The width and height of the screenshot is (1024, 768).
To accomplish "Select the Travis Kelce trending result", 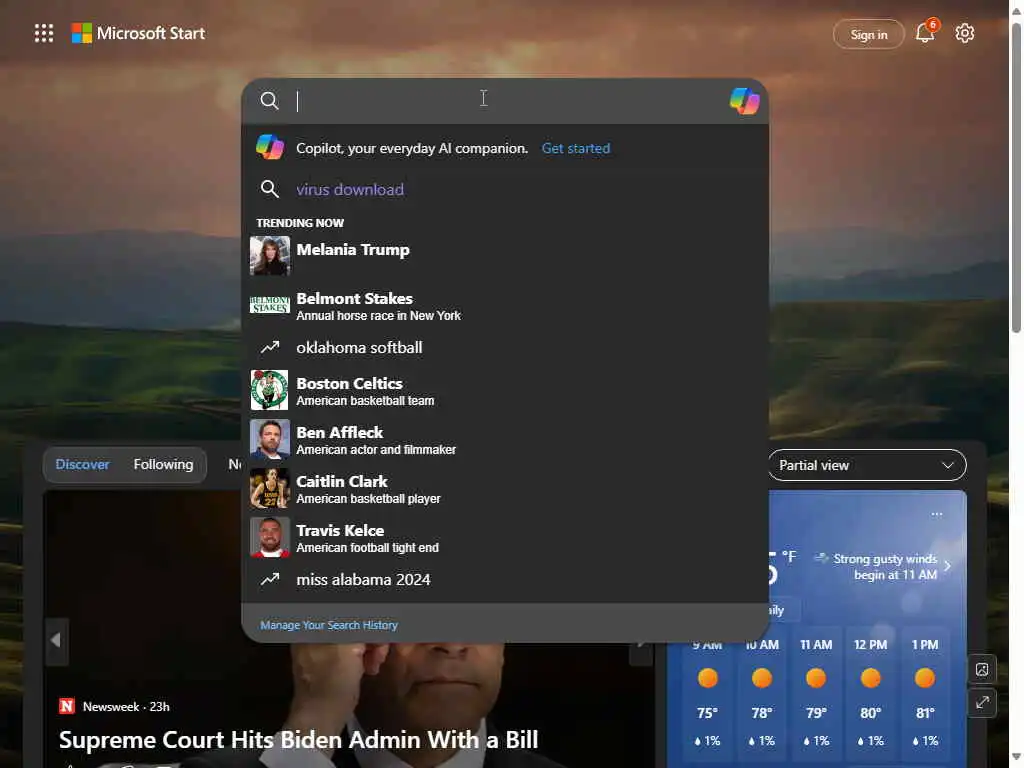I will tap(505, 537).
